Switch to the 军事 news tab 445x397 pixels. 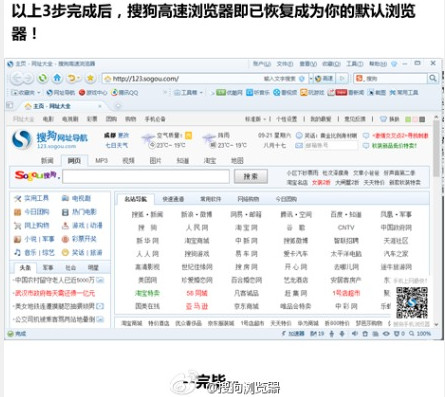[48, 268]
